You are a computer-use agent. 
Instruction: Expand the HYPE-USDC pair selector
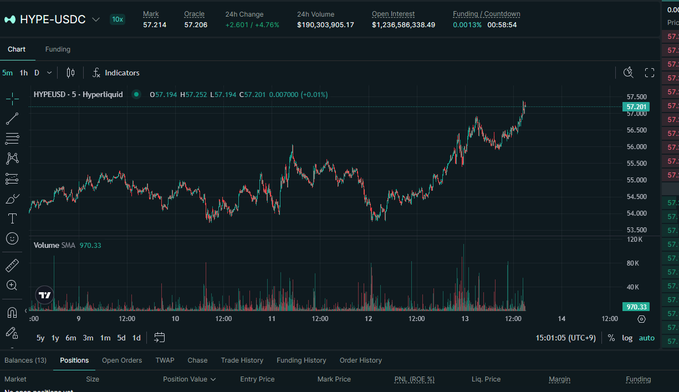click(x=96, y=19)
